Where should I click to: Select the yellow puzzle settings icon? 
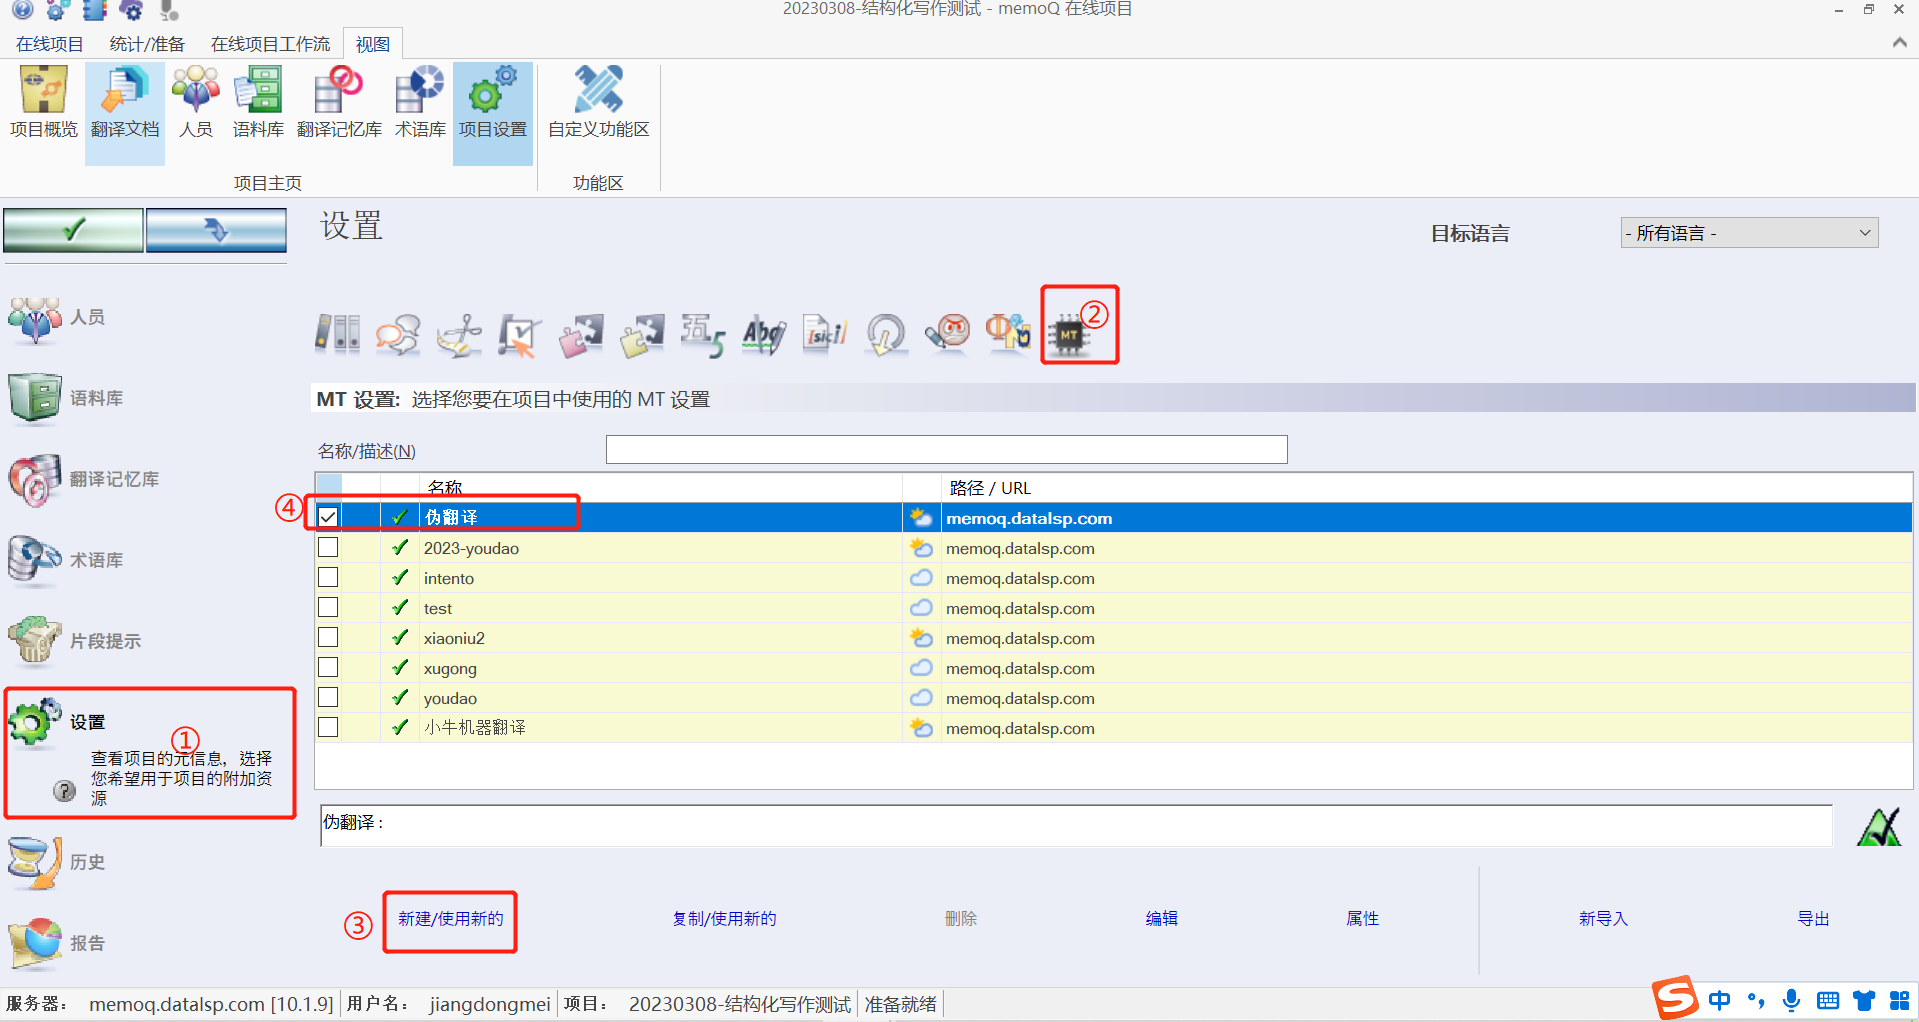(x=642, y=334)
